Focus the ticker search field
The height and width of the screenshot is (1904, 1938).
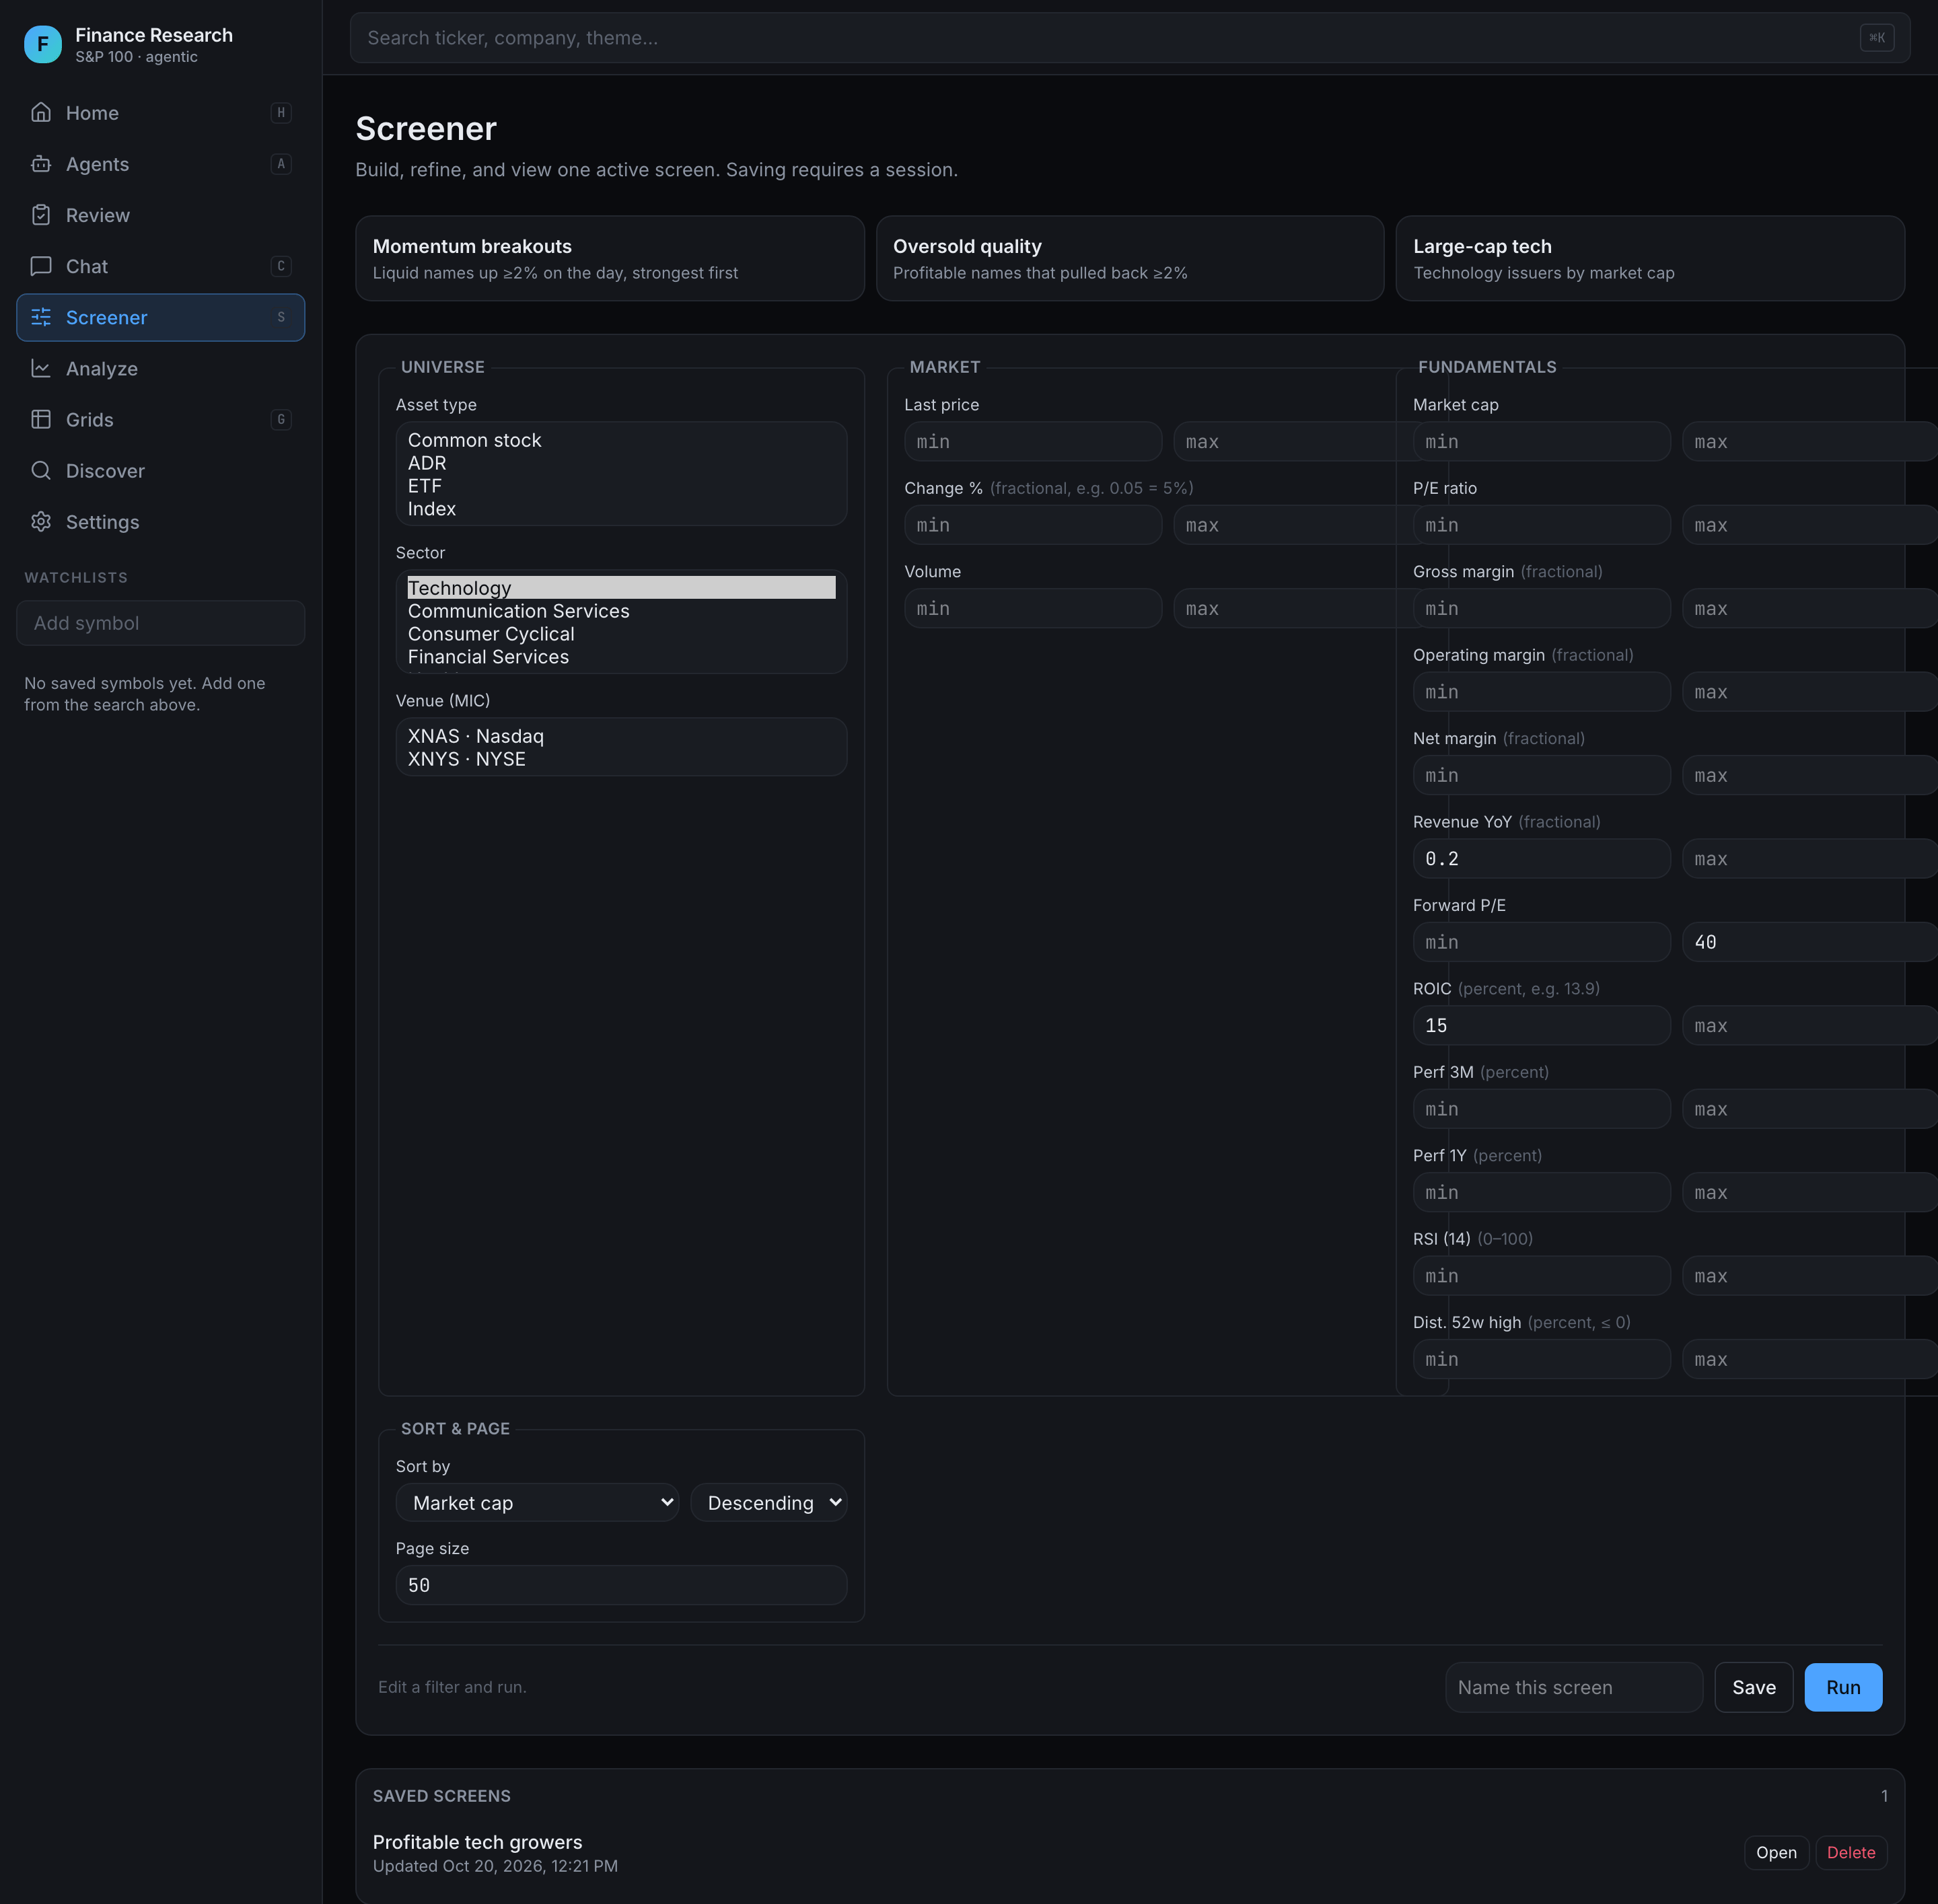point(1130,38)
